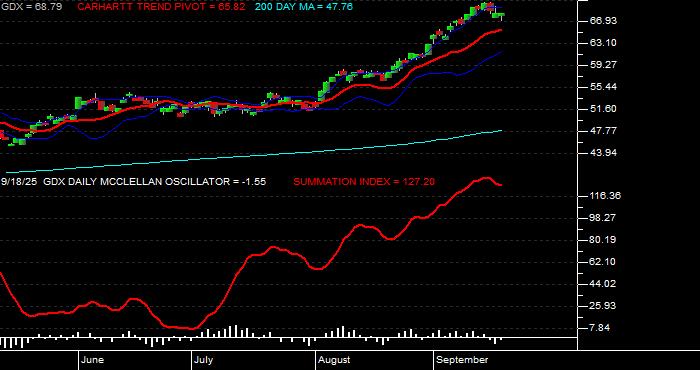Select the 43.94 price axis value
Image resolution: width=700 pixels, height=370 pixels.
tap(604, 153)
